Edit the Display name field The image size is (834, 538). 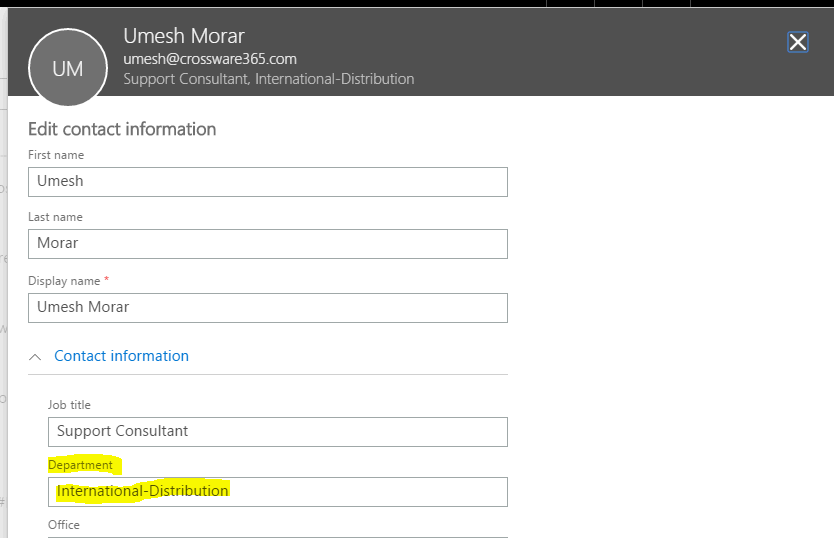tap(268, 308)
